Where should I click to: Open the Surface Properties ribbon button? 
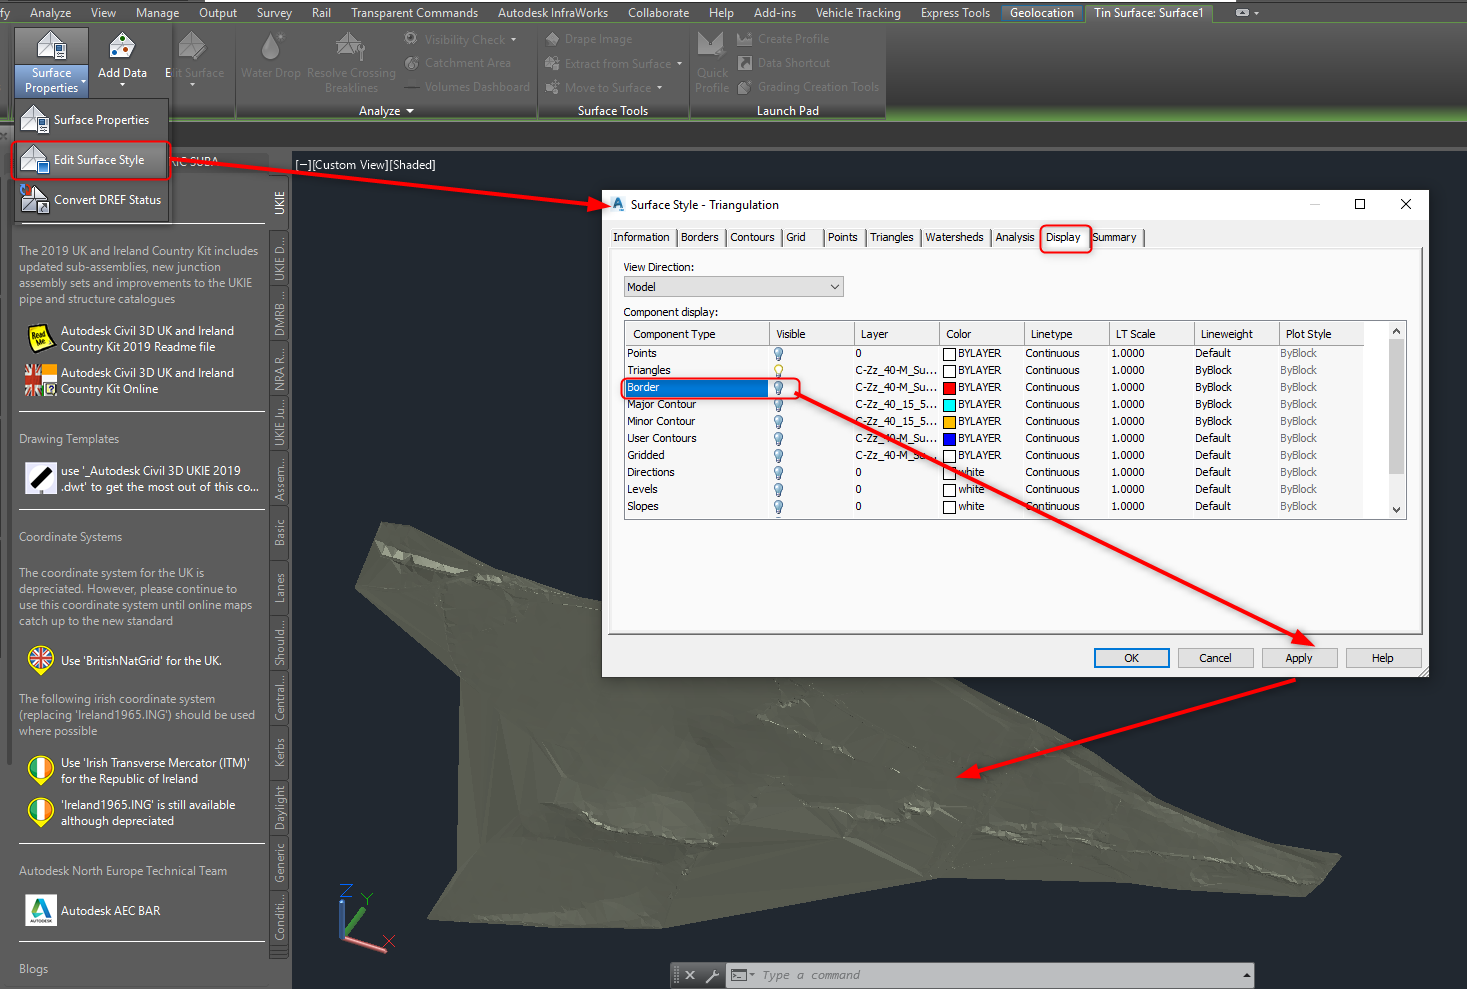pyautogui.click(x=52, y=62)
